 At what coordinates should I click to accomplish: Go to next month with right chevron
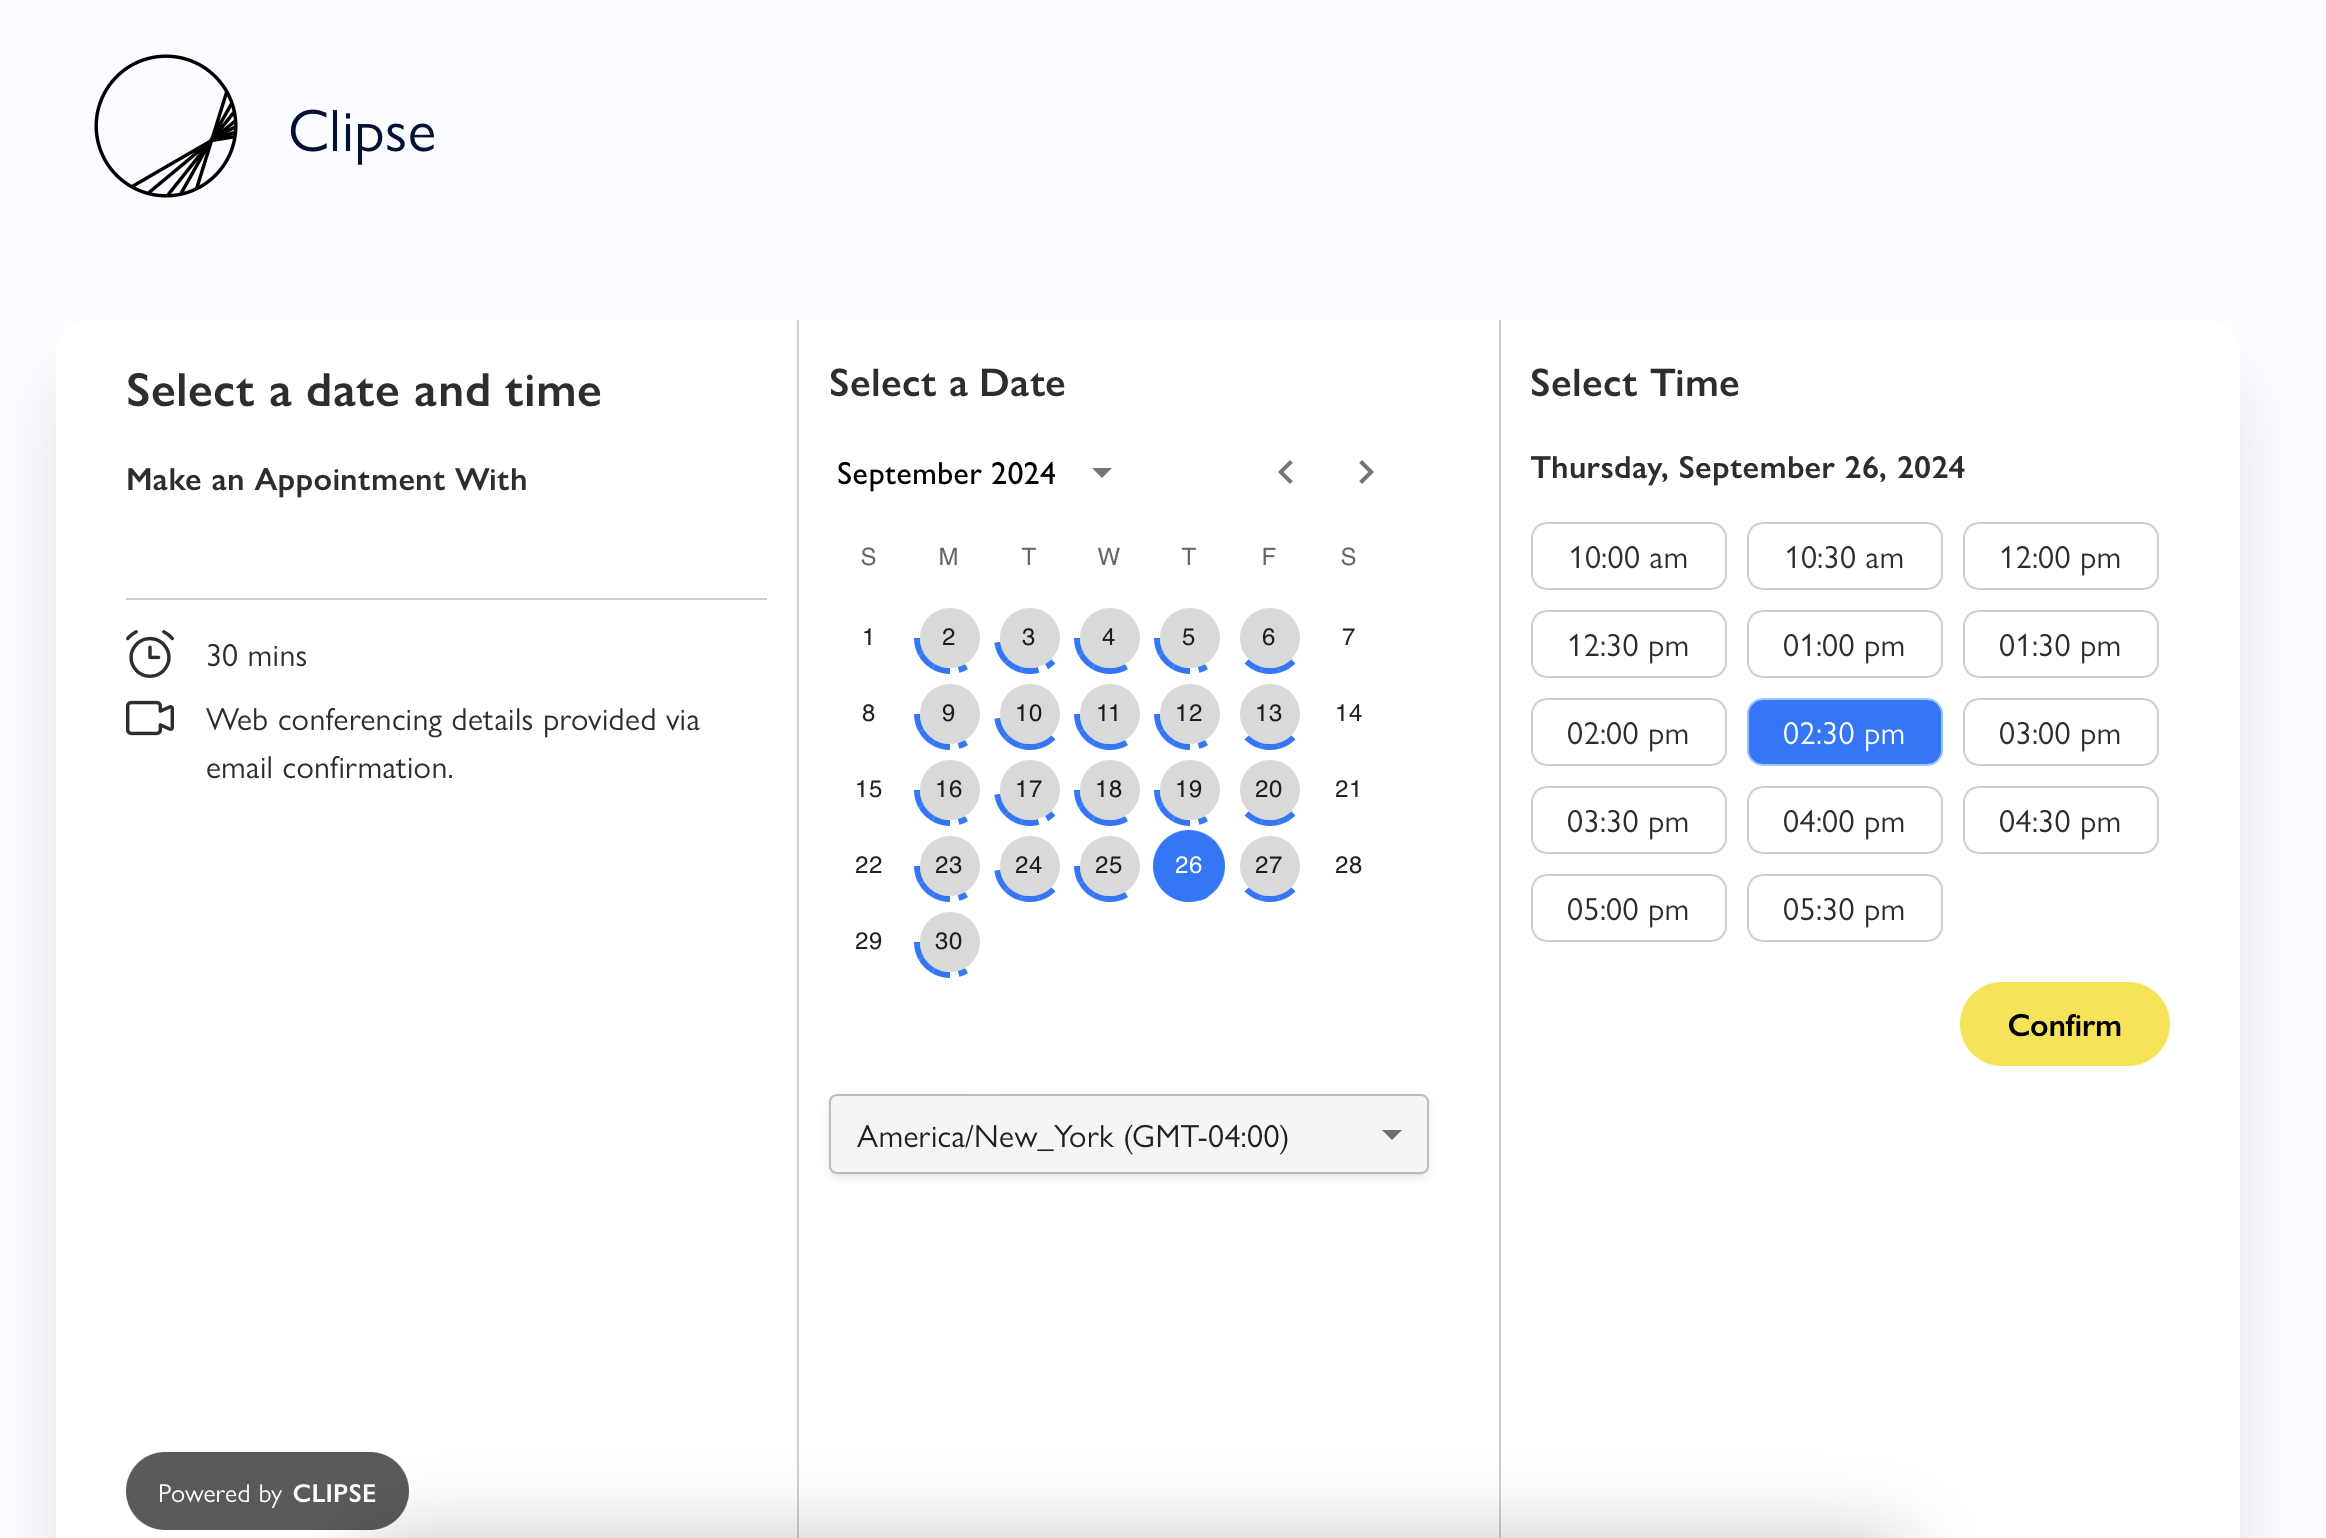click(1366, 472)
